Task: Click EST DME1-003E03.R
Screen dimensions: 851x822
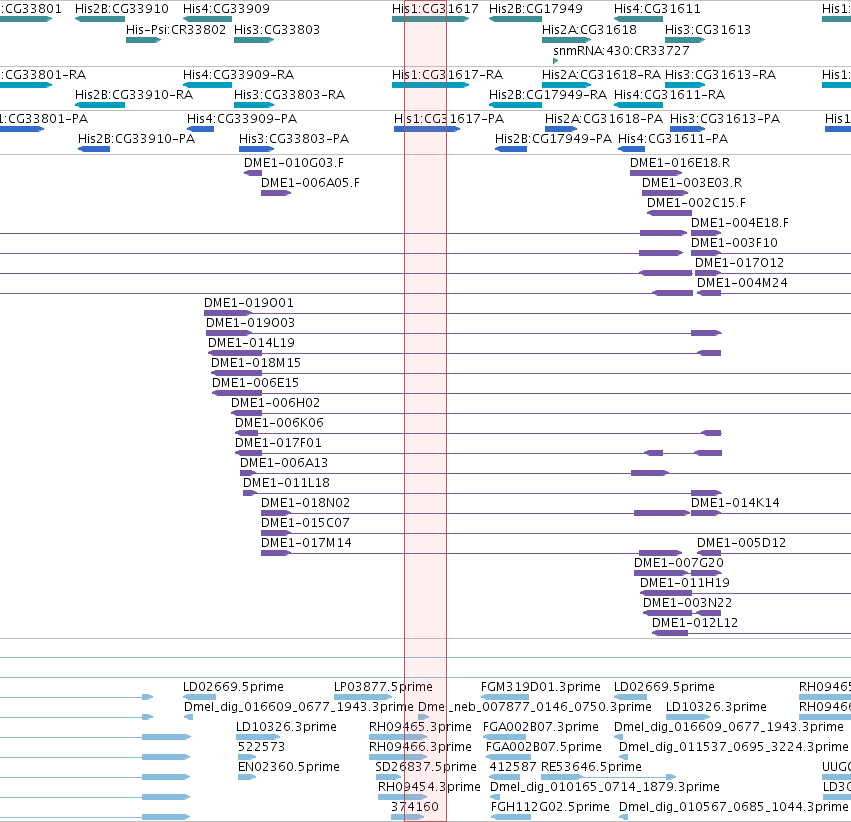Action: tap(665, 193)
